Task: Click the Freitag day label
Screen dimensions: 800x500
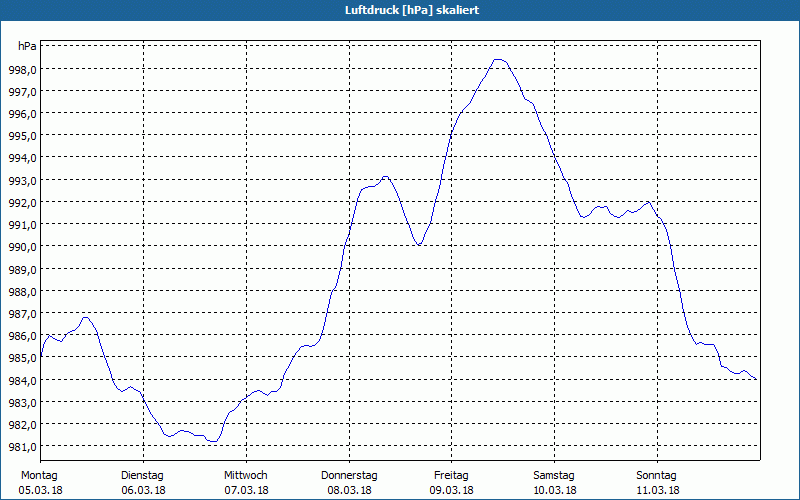Action: click(451, 476)
